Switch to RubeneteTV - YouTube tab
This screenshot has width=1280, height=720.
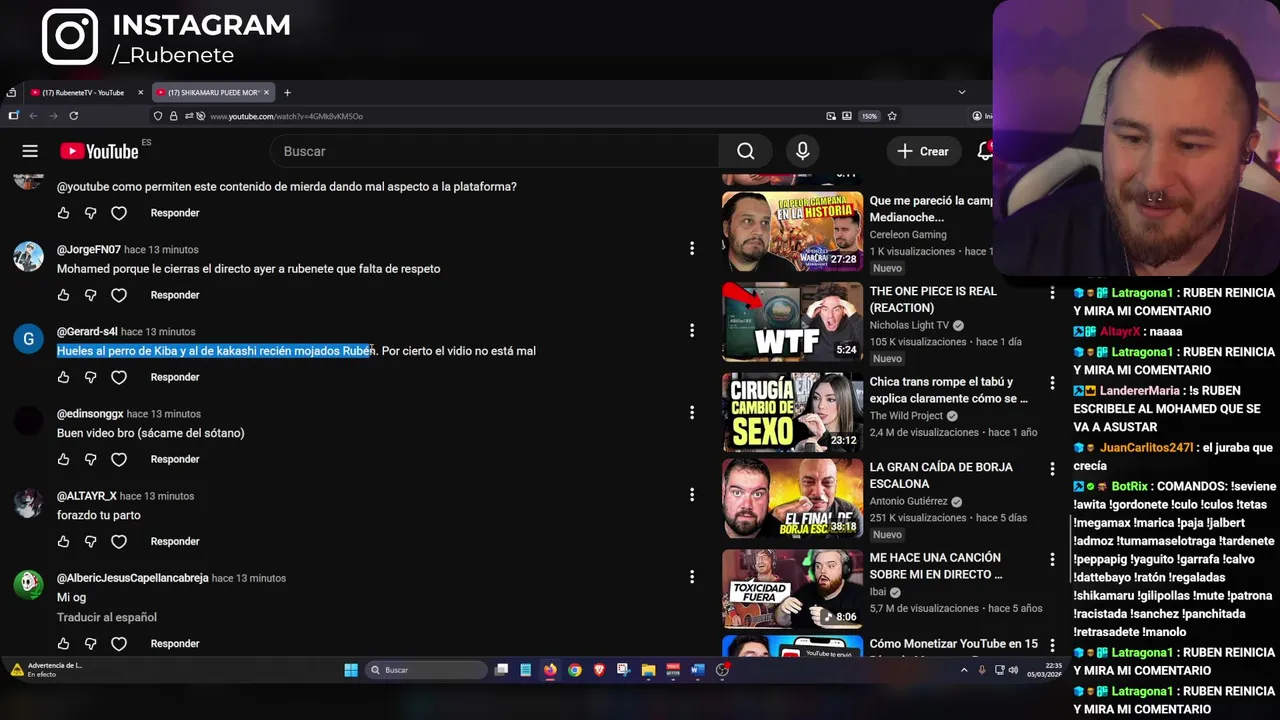(82, 92)
